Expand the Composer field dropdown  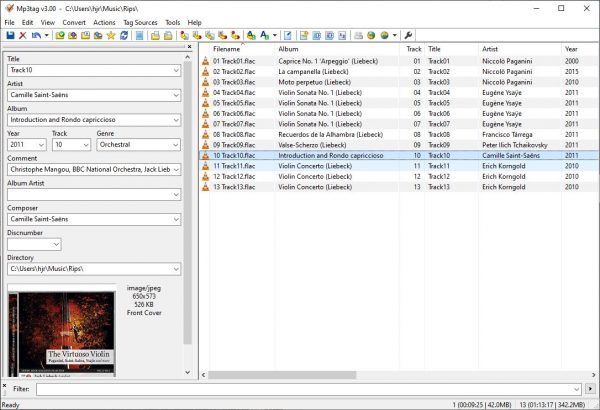point(176,219)
